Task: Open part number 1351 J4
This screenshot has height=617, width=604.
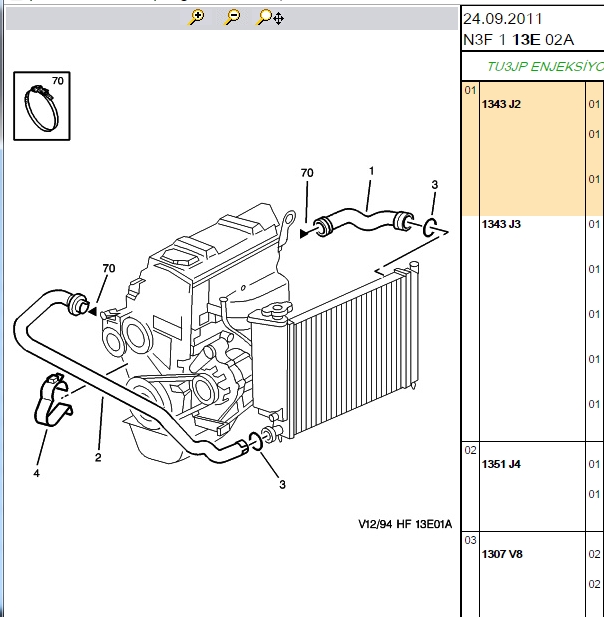Action: coord(501,464)
